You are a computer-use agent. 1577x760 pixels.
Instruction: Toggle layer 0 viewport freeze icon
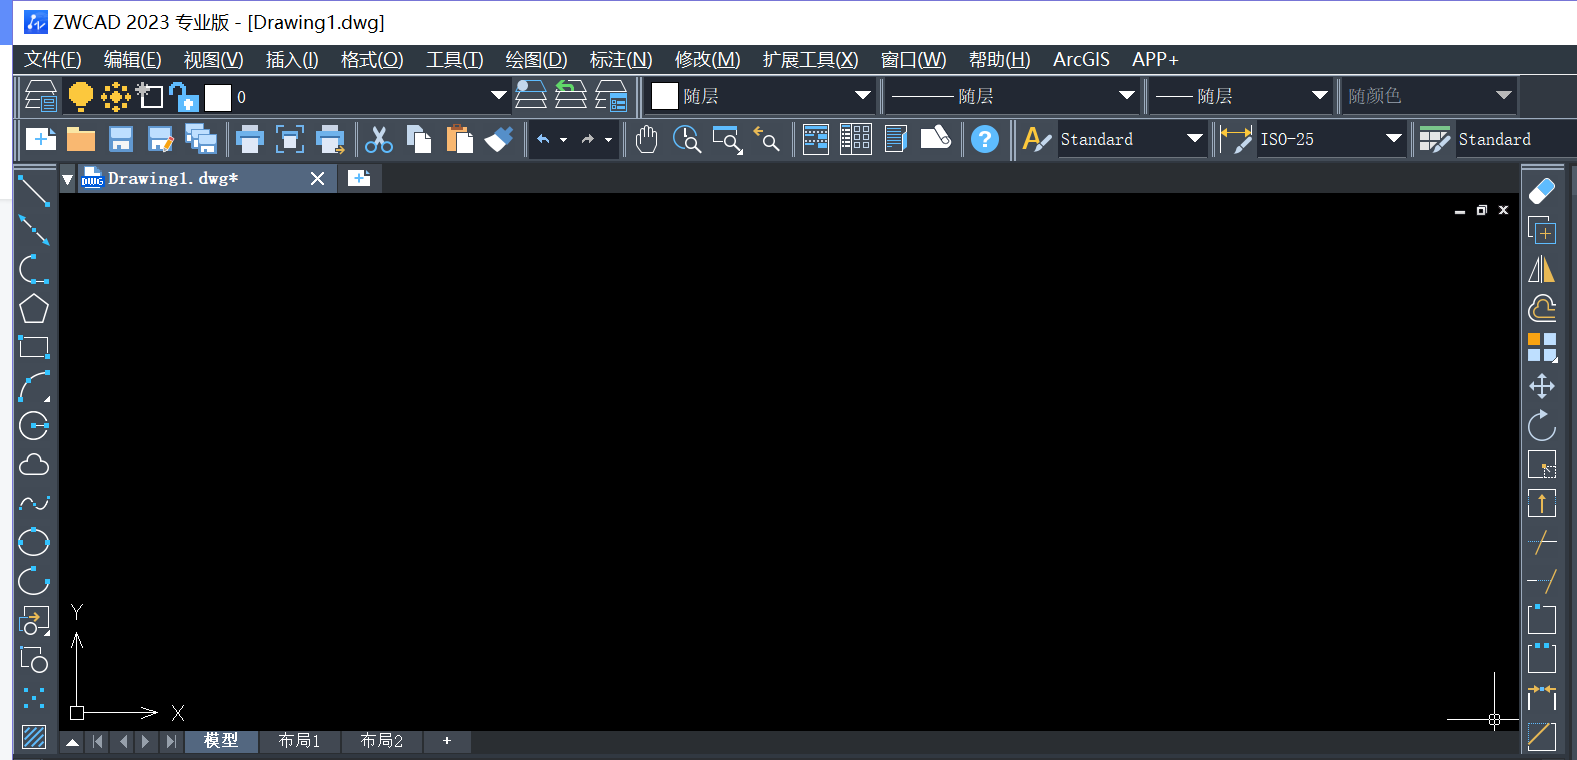click(150, 96)
